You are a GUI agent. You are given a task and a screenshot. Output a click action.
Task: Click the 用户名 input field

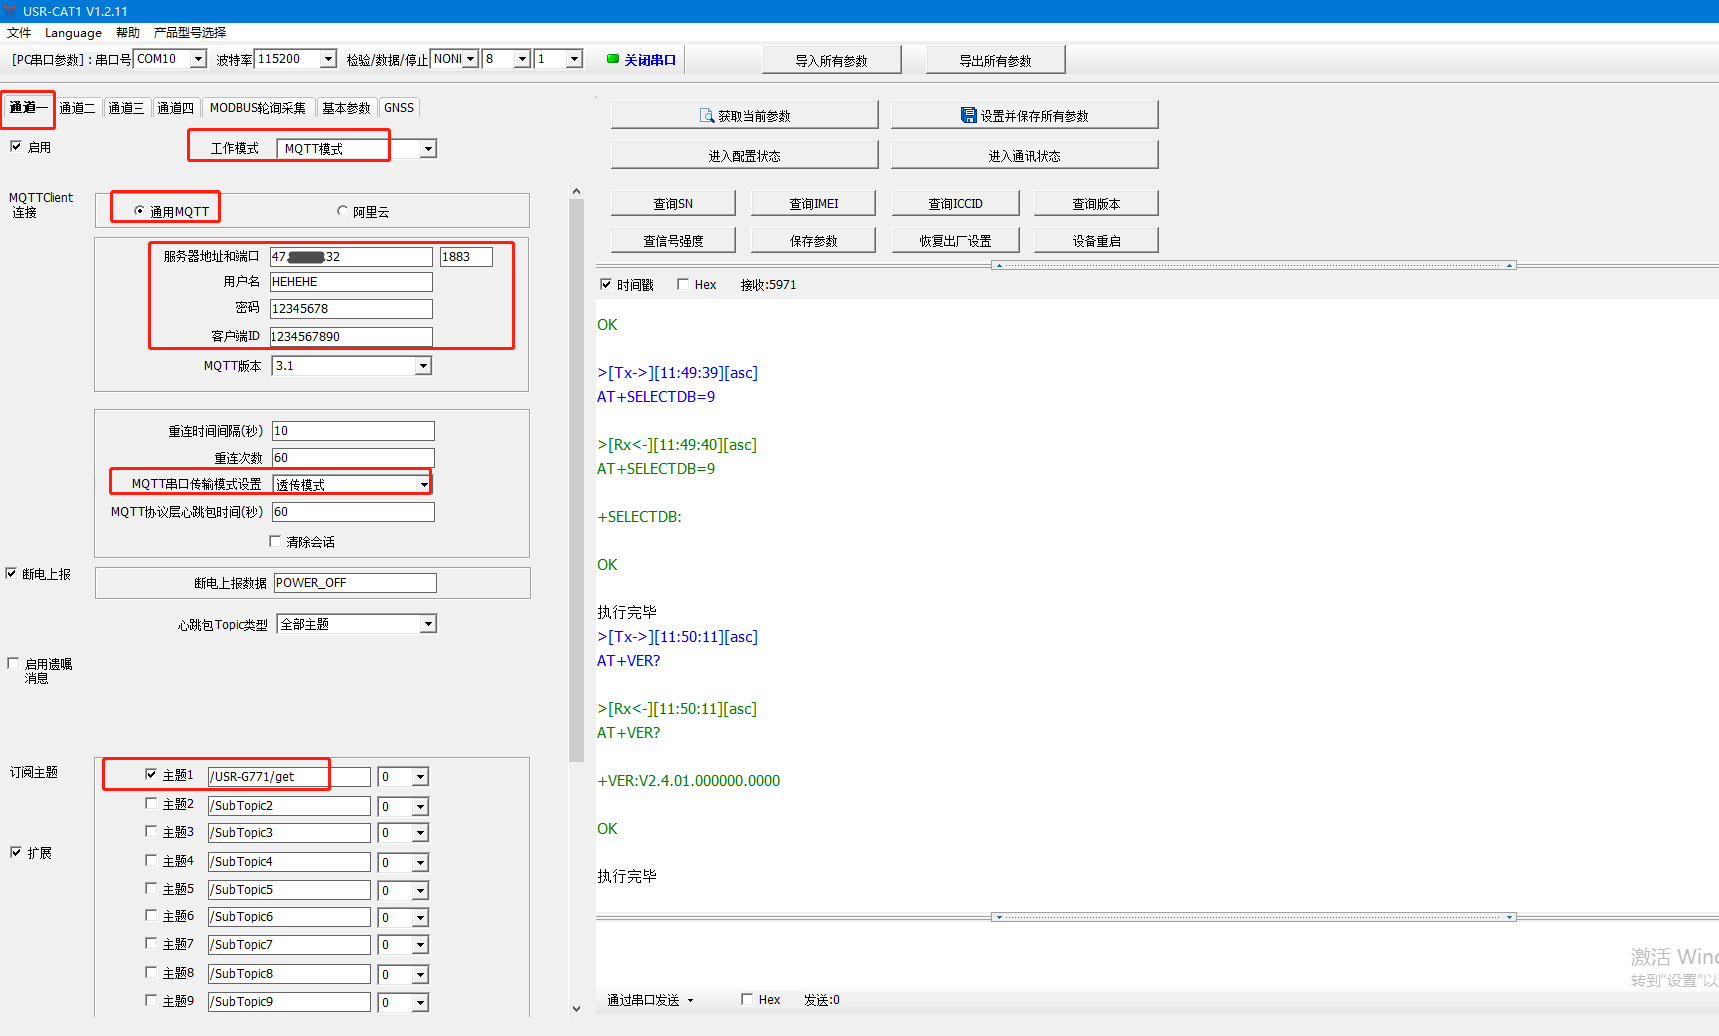pos(350,282)
